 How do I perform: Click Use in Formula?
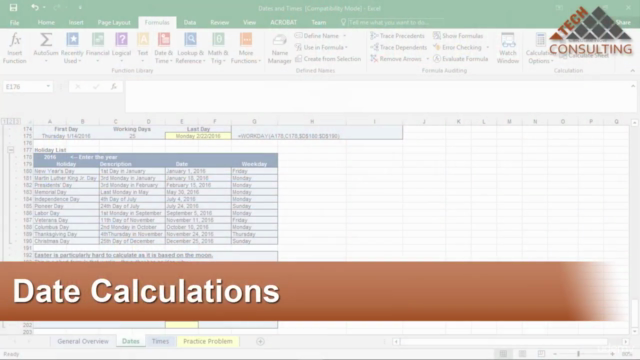coord(321,47)
